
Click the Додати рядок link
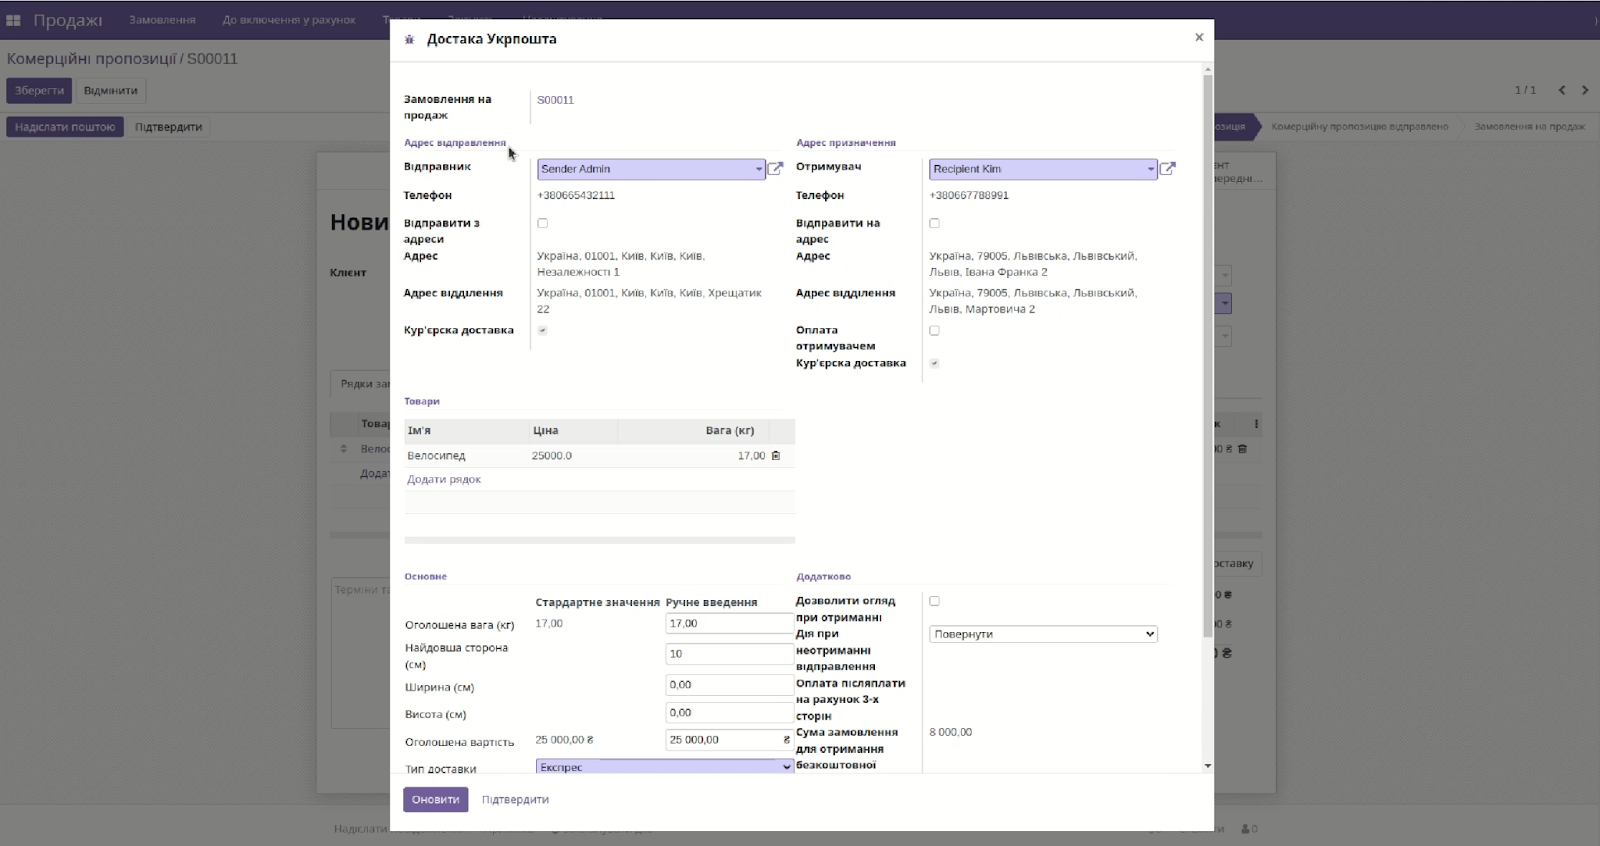[x=444, y=480]
